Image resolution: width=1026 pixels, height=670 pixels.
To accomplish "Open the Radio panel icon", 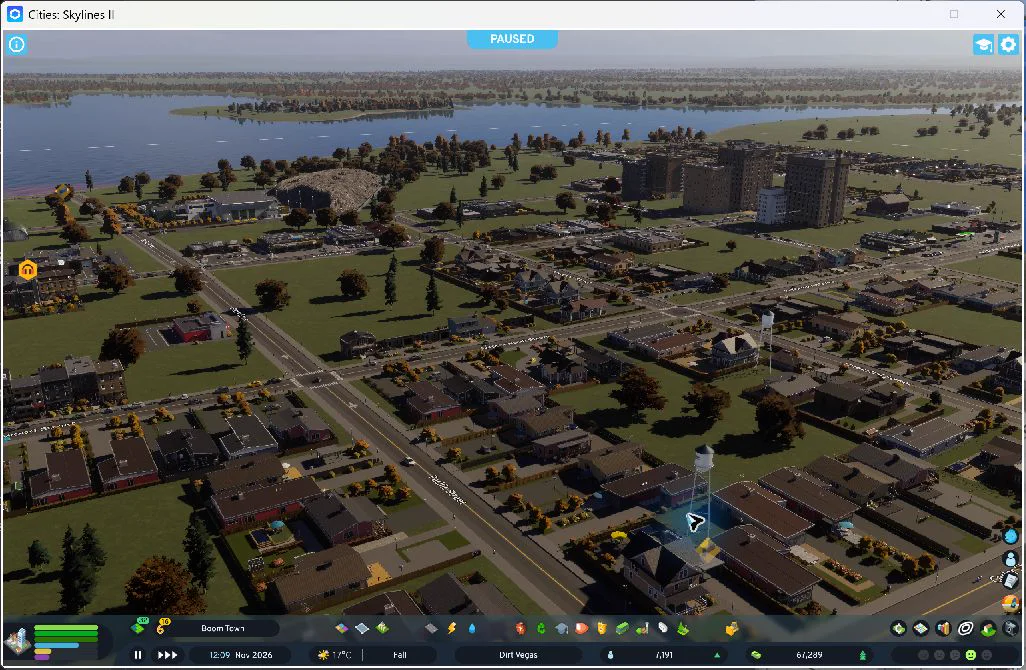I will tap(1011, 602).
